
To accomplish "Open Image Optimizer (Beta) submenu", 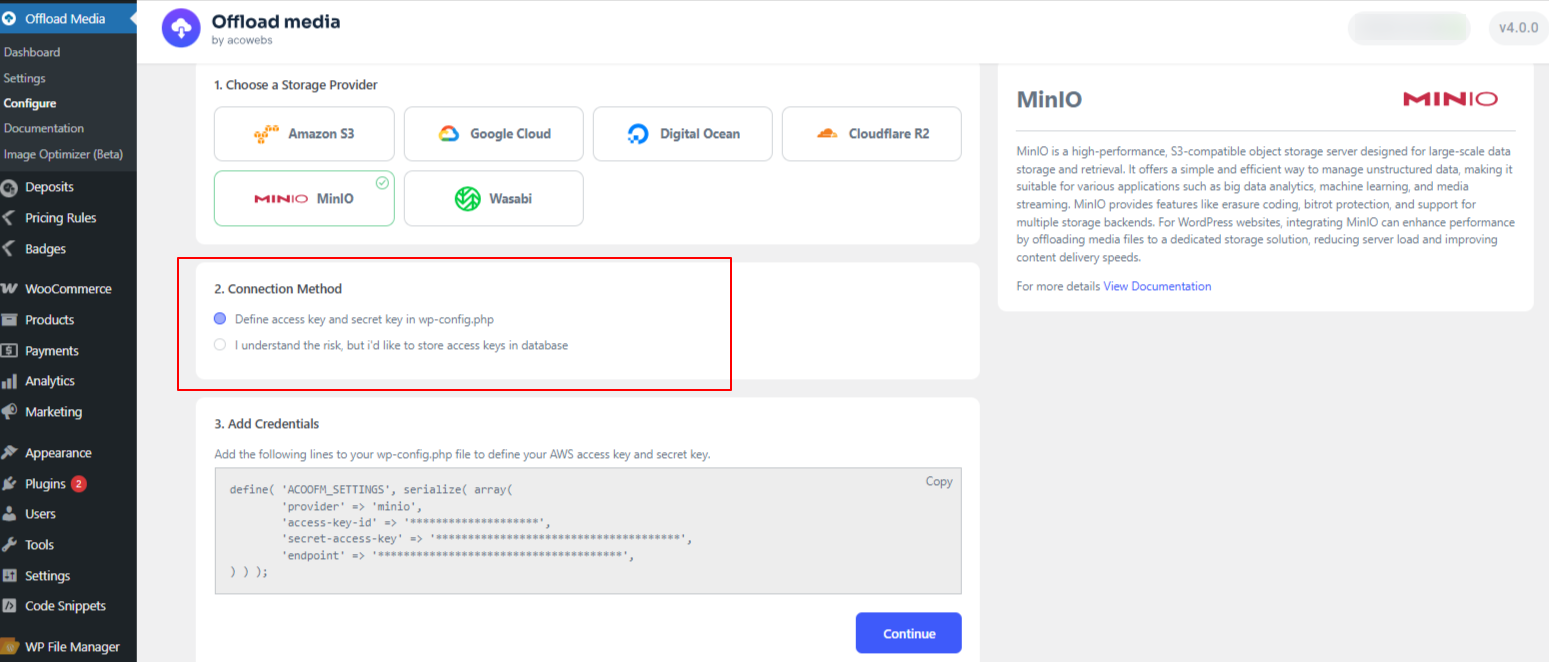I will point(63,154).
